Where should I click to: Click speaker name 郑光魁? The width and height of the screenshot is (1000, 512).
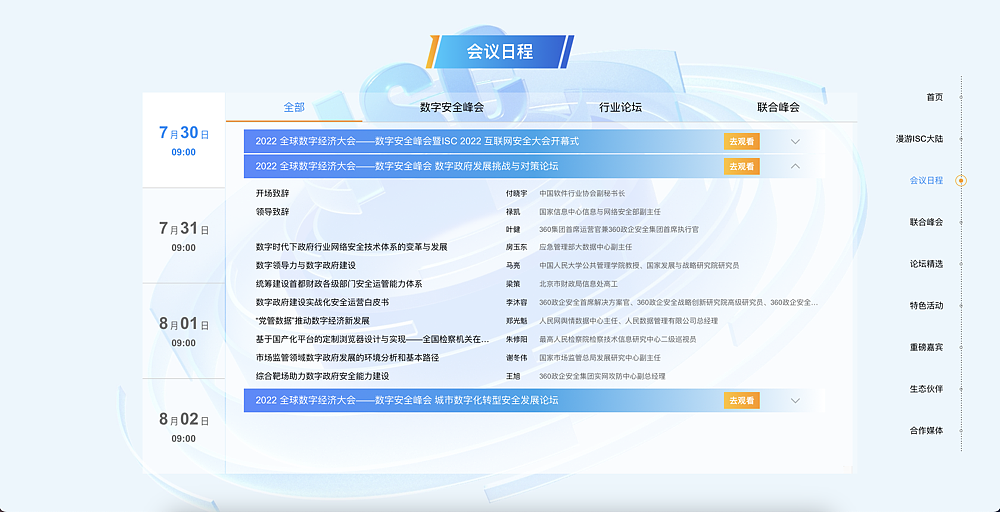[x=517, y=321]
